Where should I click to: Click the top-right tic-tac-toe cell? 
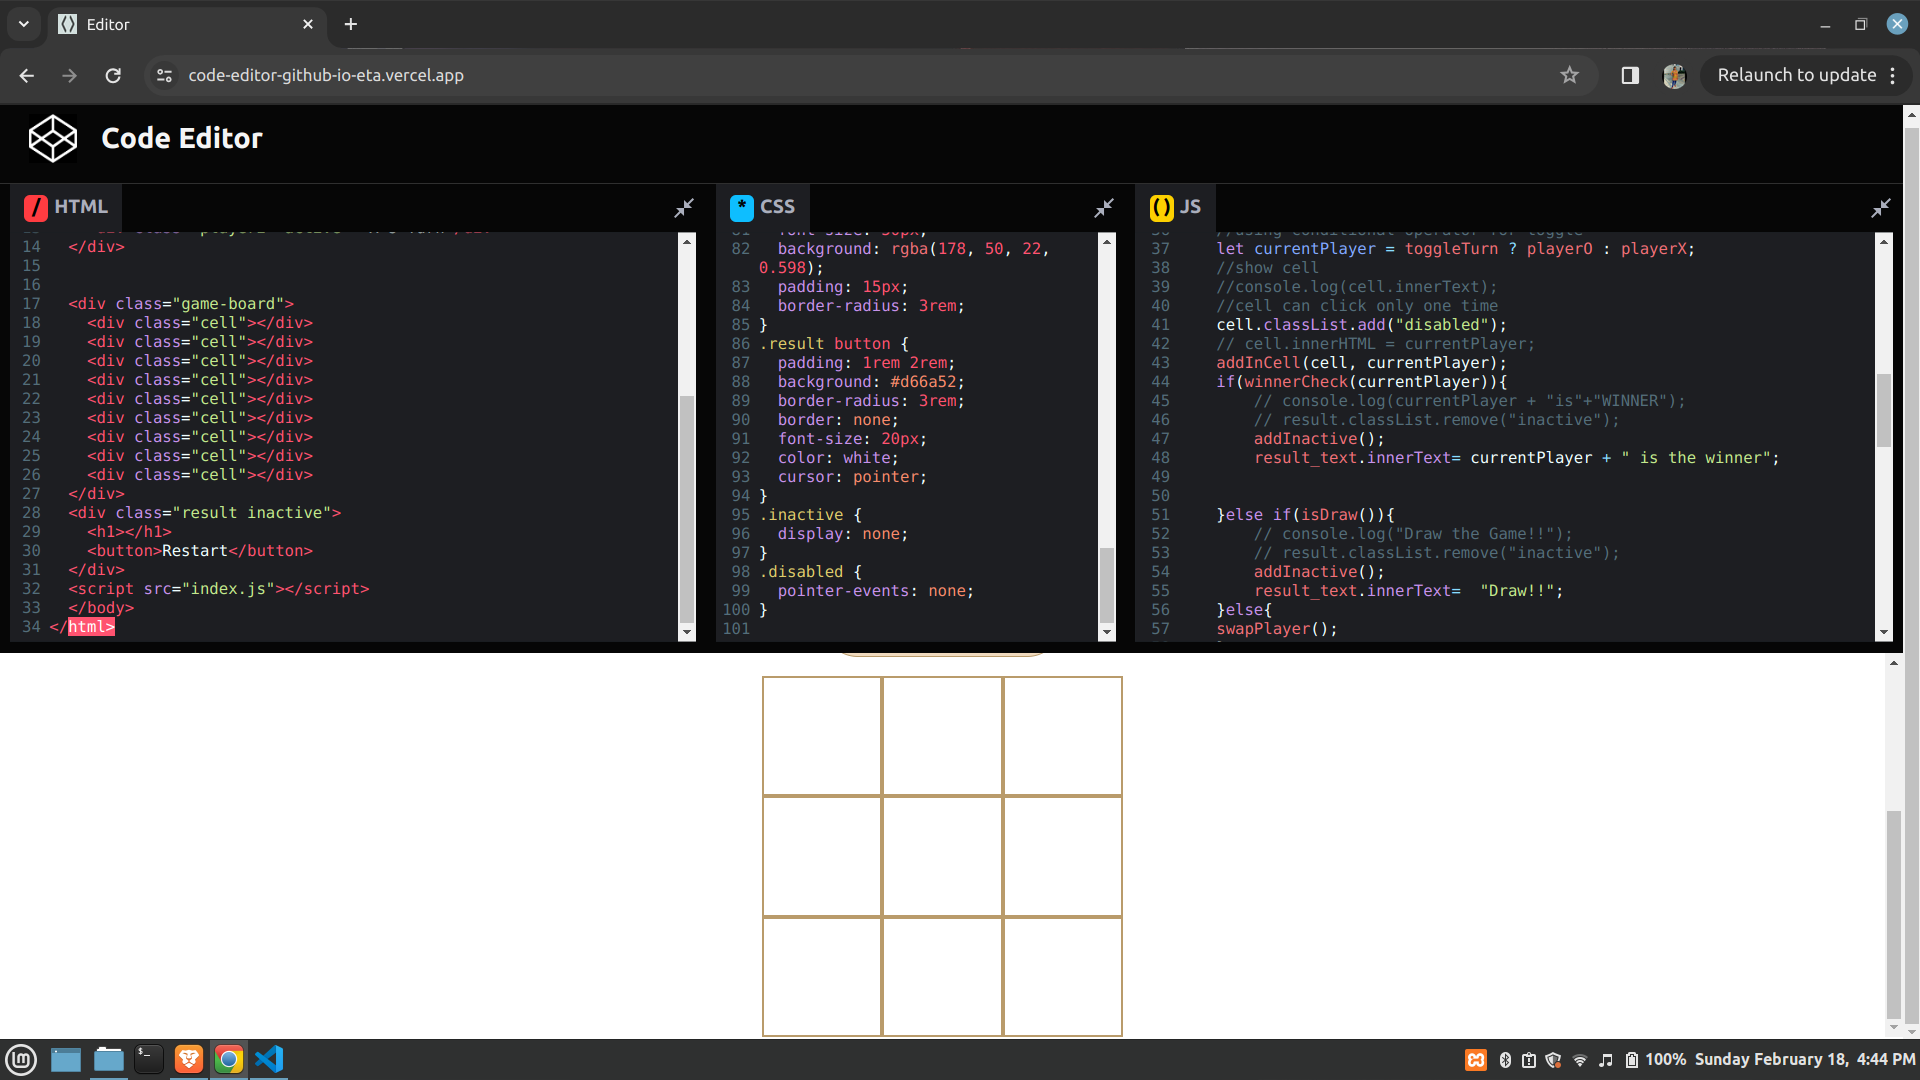(x=1063, y=736)
